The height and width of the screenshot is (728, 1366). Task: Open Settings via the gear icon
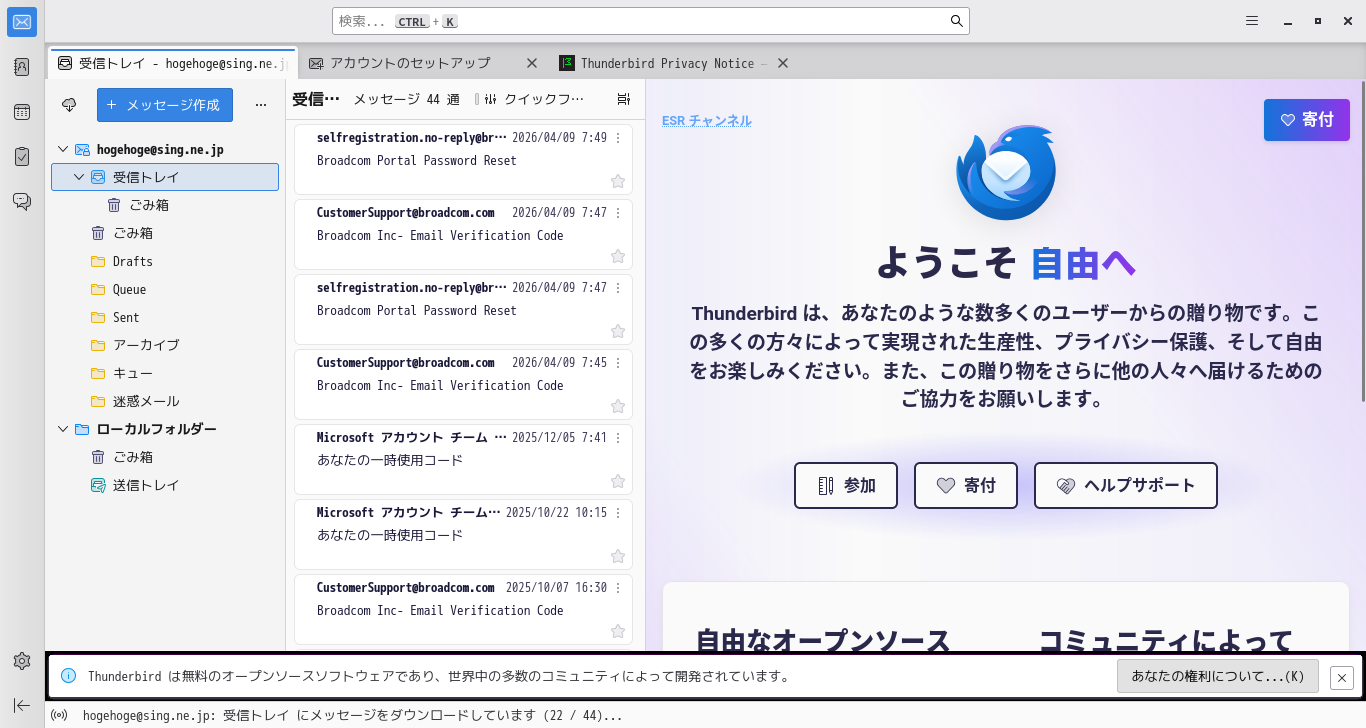[22, 661]
